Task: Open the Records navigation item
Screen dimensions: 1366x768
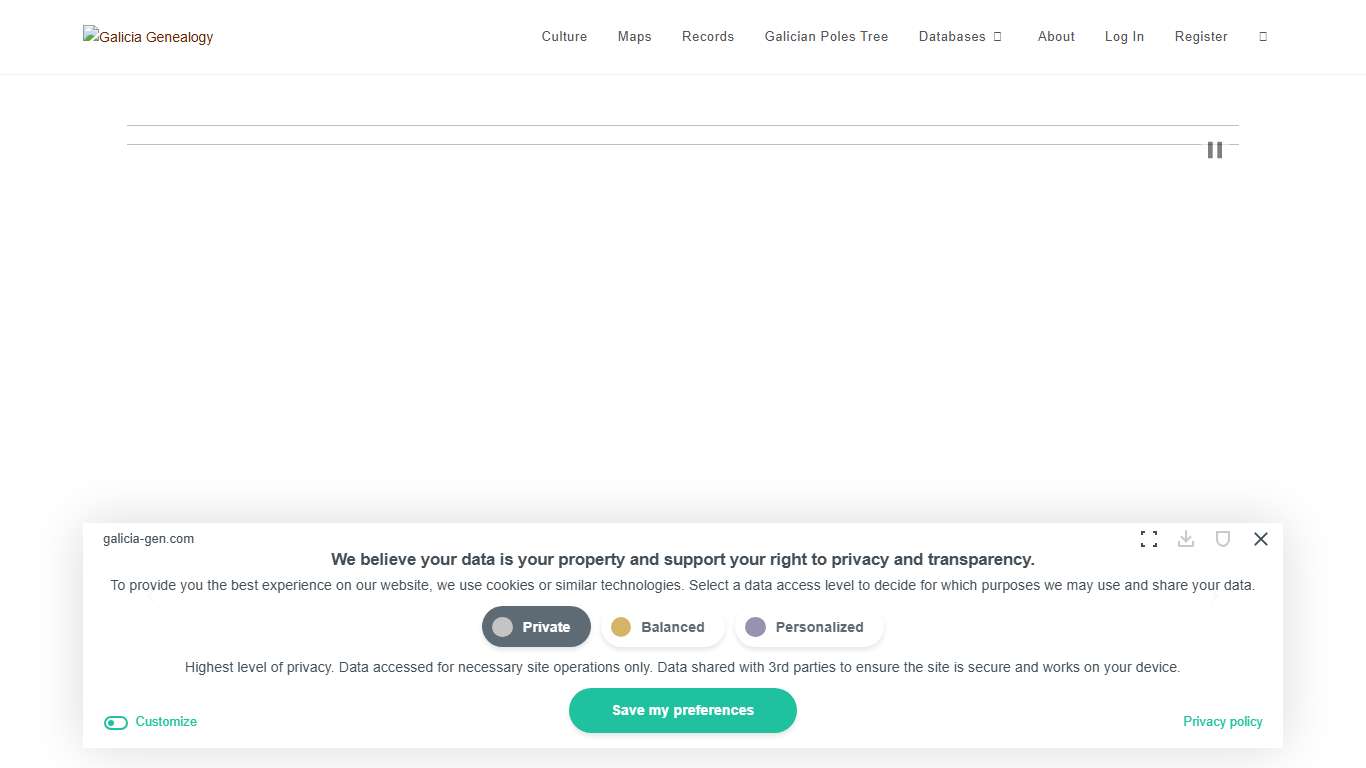Action: 707,37
